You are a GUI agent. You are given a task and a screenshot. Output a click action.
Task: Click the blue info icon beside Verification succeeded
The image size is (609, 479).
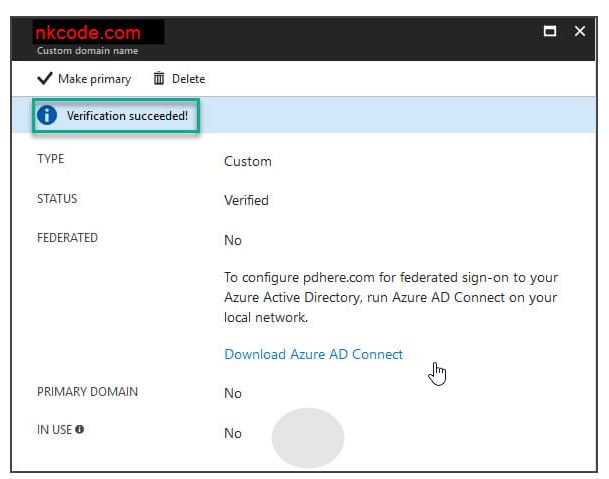(x=47, y=115)
